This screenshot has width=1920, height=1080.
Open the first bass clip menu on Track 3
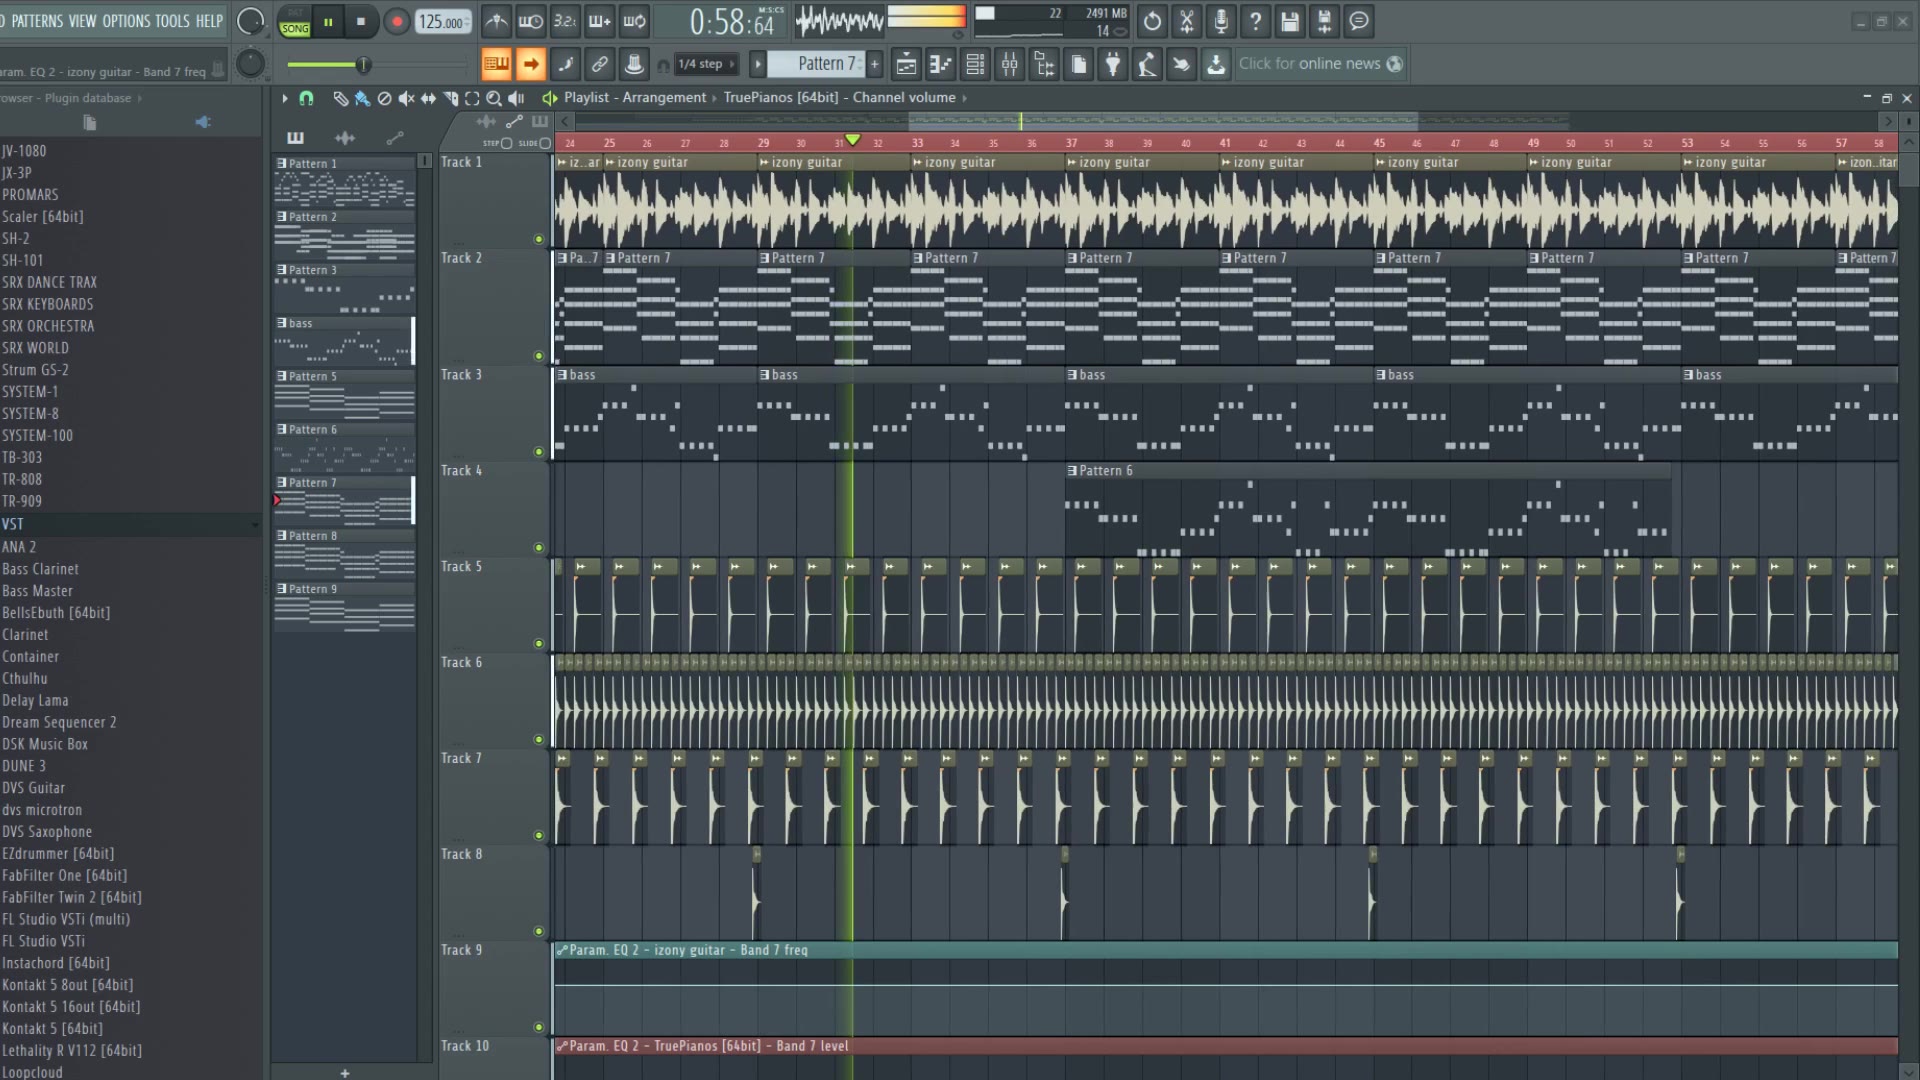click(562, 375)
